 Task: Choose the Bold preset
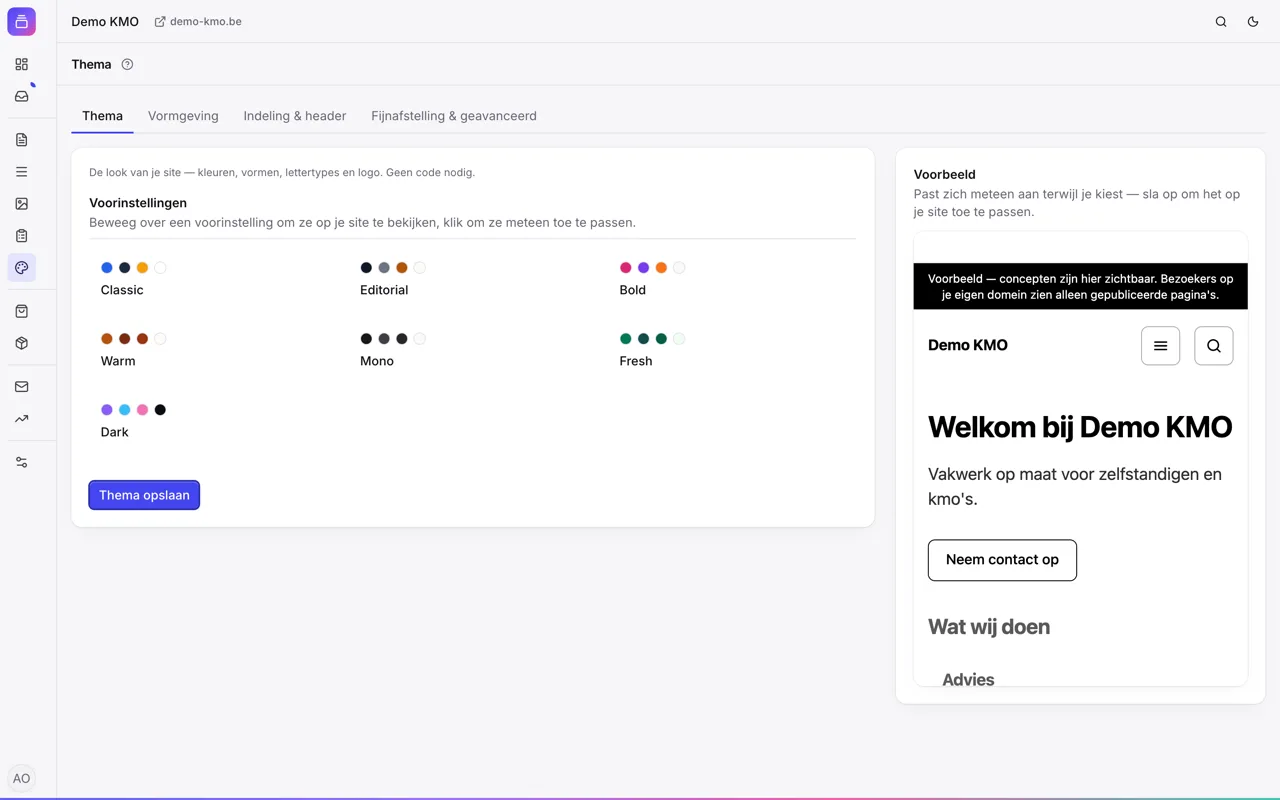click(733, 278)
